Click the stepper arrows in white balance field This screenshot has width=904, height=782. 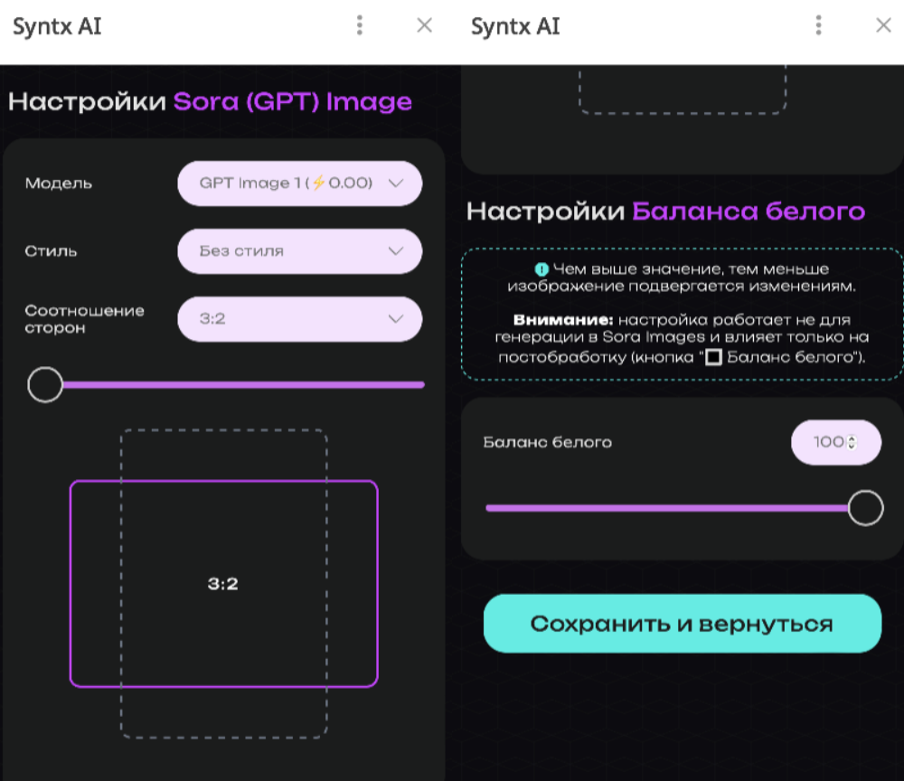[851, 442]
